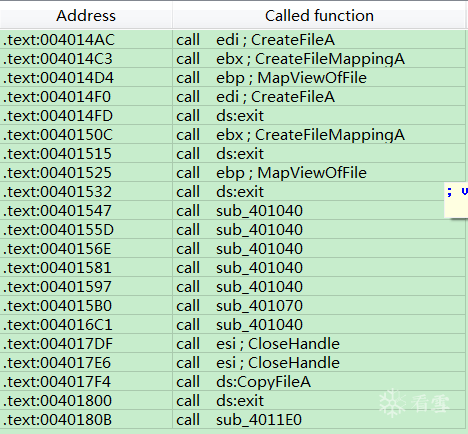Select the call ds:CopyFileA entry
Screen dimensions: 468x434
244,382
